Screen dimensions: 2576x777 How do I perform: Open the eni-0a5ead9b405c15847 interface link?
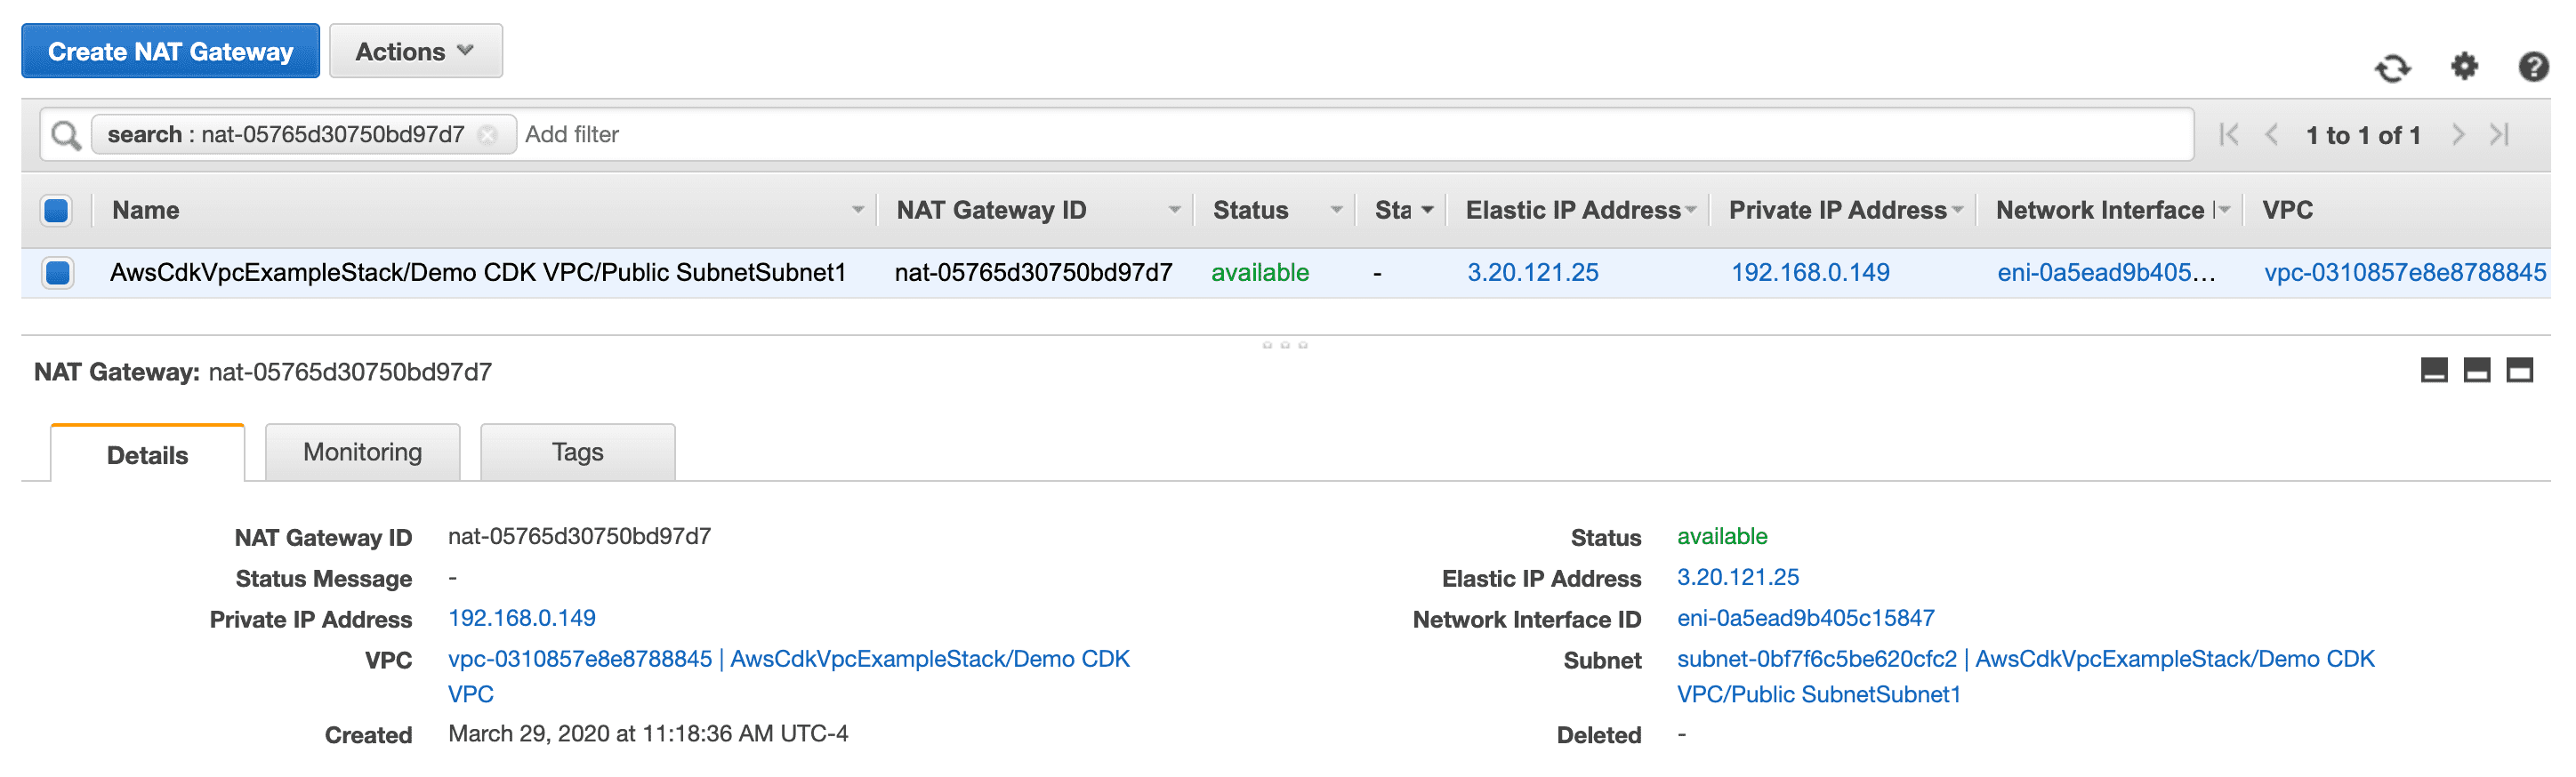tap(1804, 618)
